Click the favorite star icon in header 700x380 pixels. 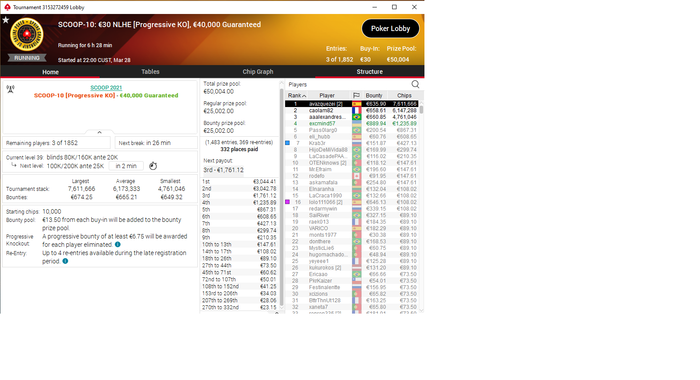(6, 20)
